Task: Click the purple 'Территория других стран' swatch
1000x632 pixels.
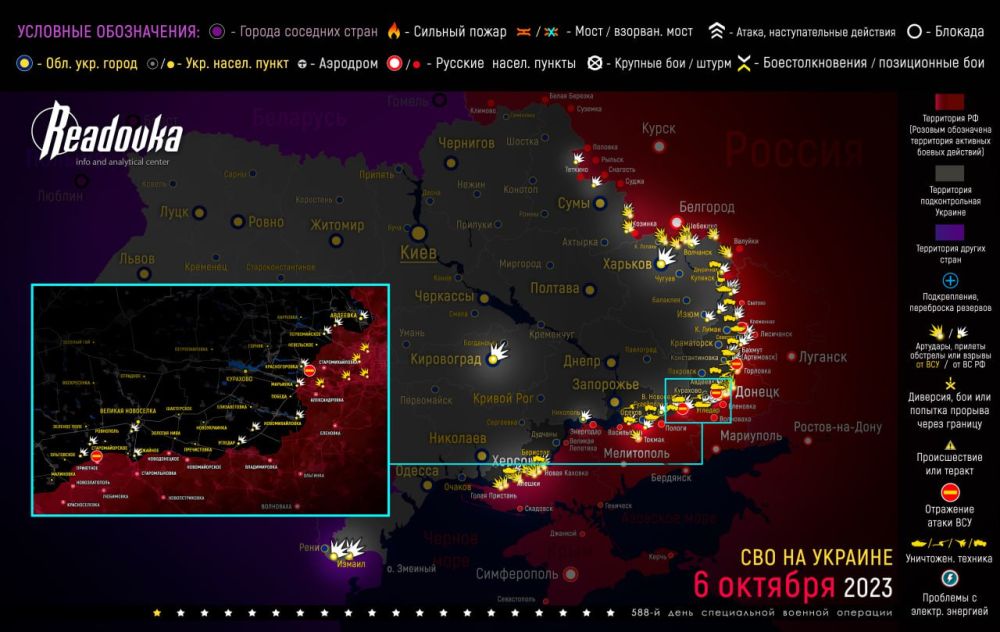Action: (x=950, y=231)
